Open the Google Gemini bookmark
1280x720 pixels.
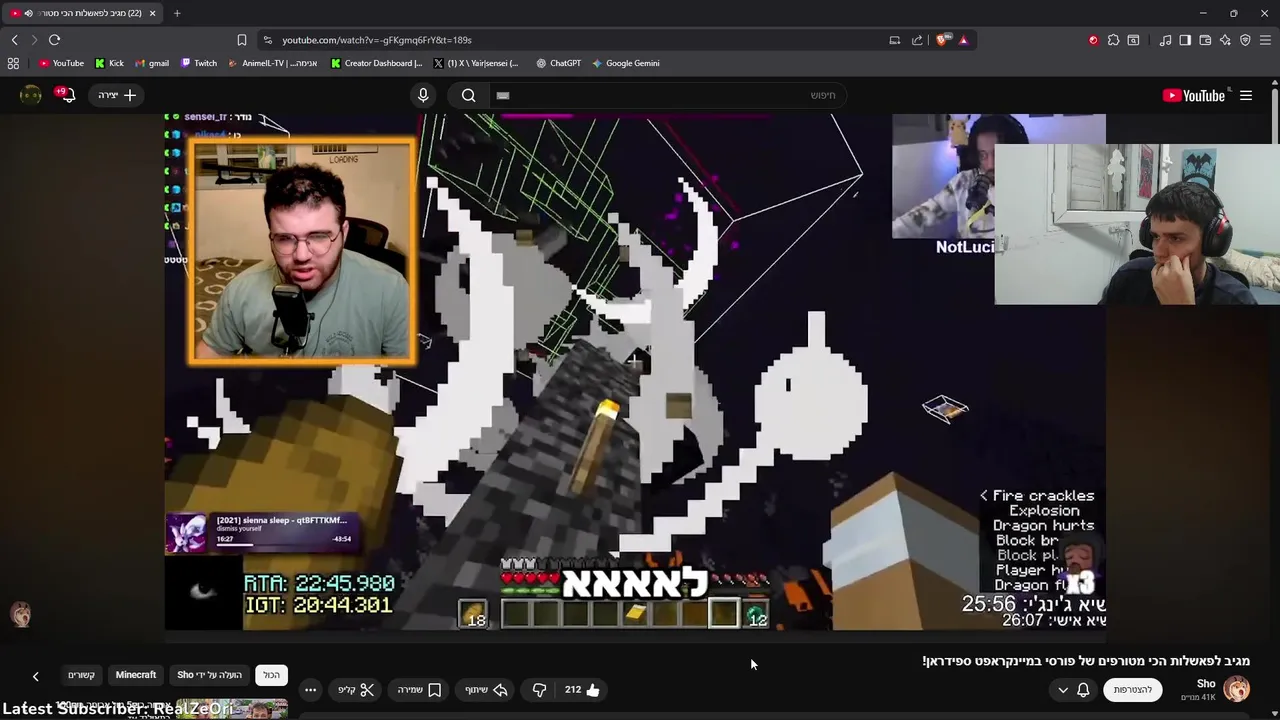[625, 63]
